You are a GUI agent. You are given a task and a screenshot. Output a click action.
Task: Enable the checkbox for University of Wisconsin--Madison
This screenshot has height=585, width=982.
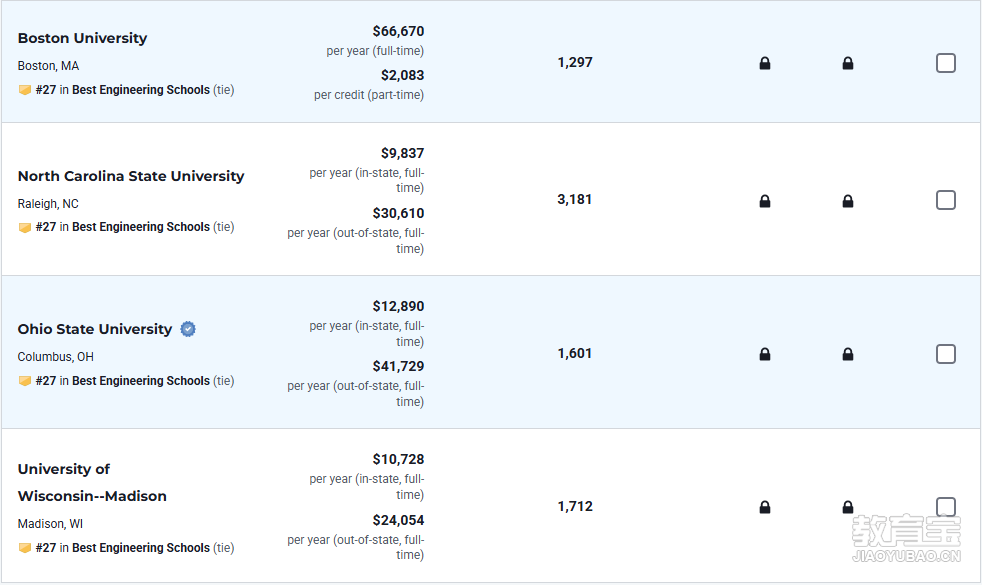tap(946, 507)
